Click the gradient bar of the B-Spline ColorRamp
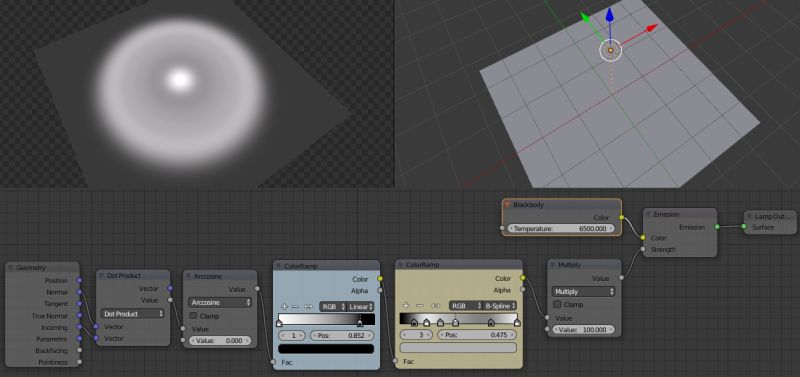This screenshot has height=377, width=800. point(458,318)
